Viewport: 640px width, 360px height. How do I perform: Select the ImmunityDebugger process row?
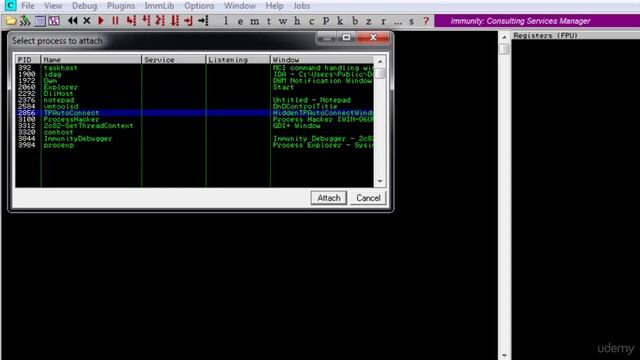194,139
